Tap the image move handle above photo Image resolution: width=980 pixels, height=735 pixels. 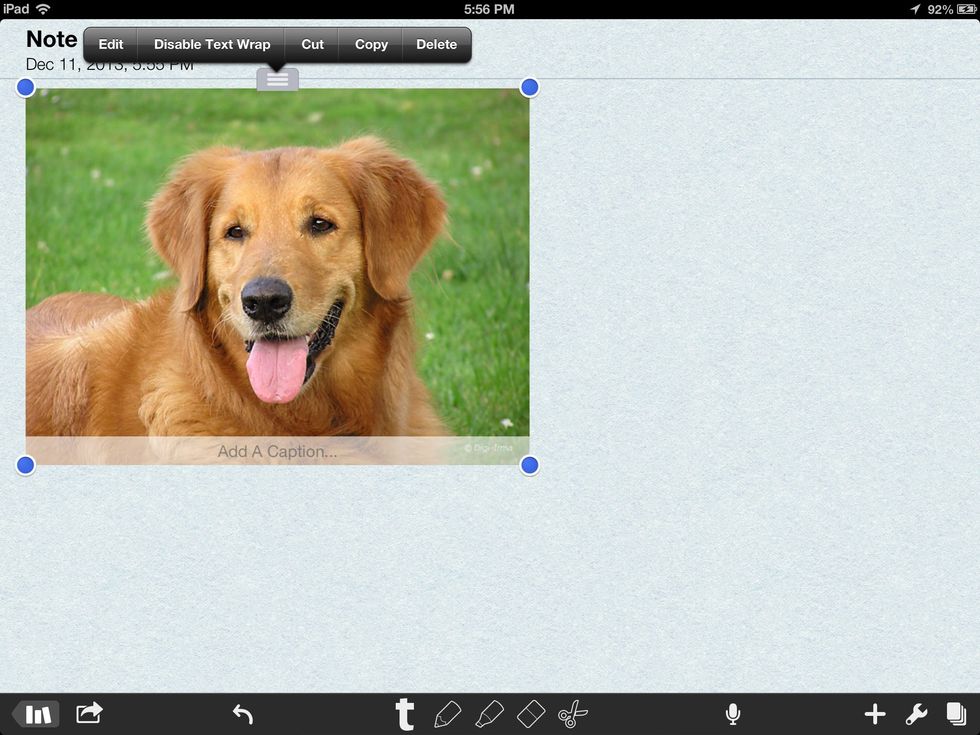point(277,80)
